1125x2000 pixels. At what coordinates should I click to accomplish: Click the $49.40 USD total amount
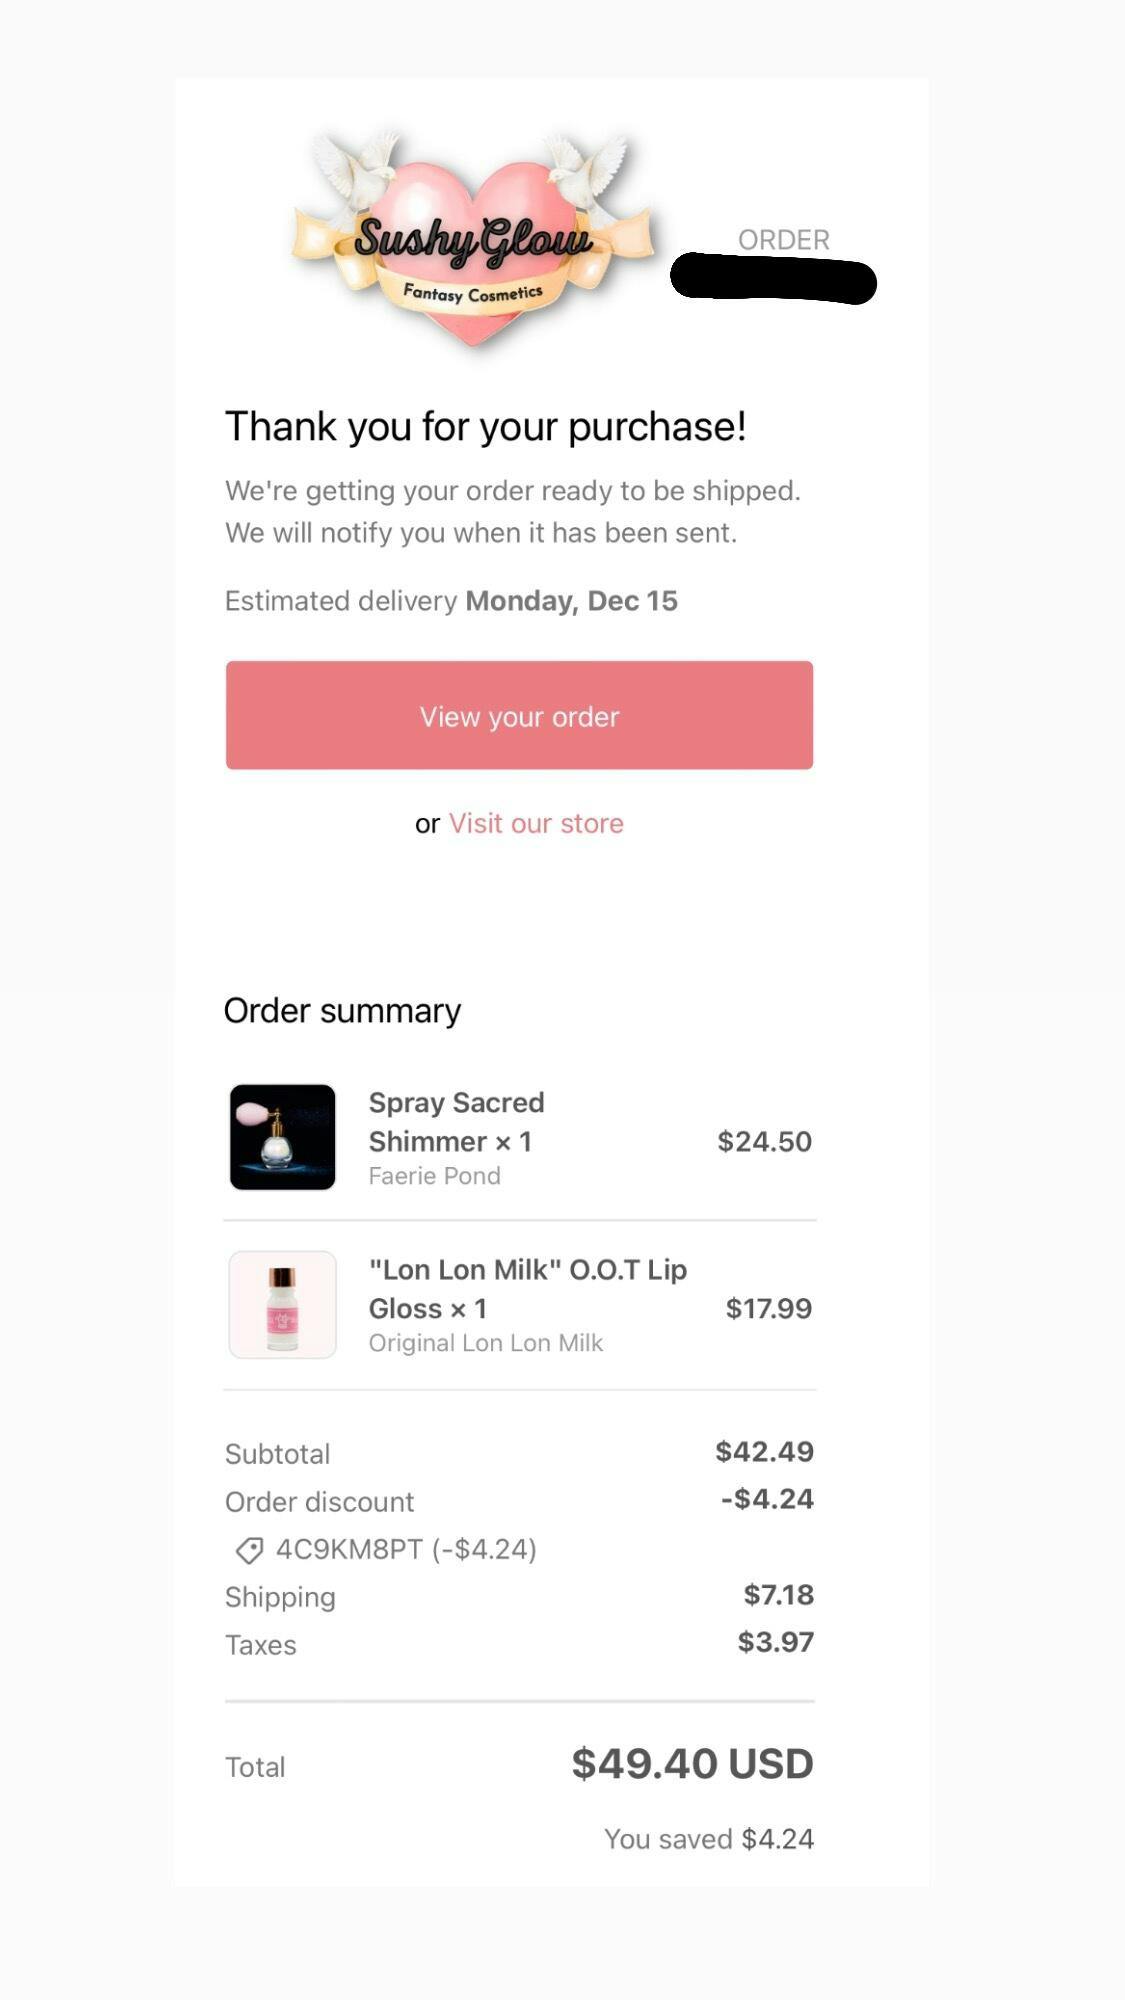(x=692, y=1764)
